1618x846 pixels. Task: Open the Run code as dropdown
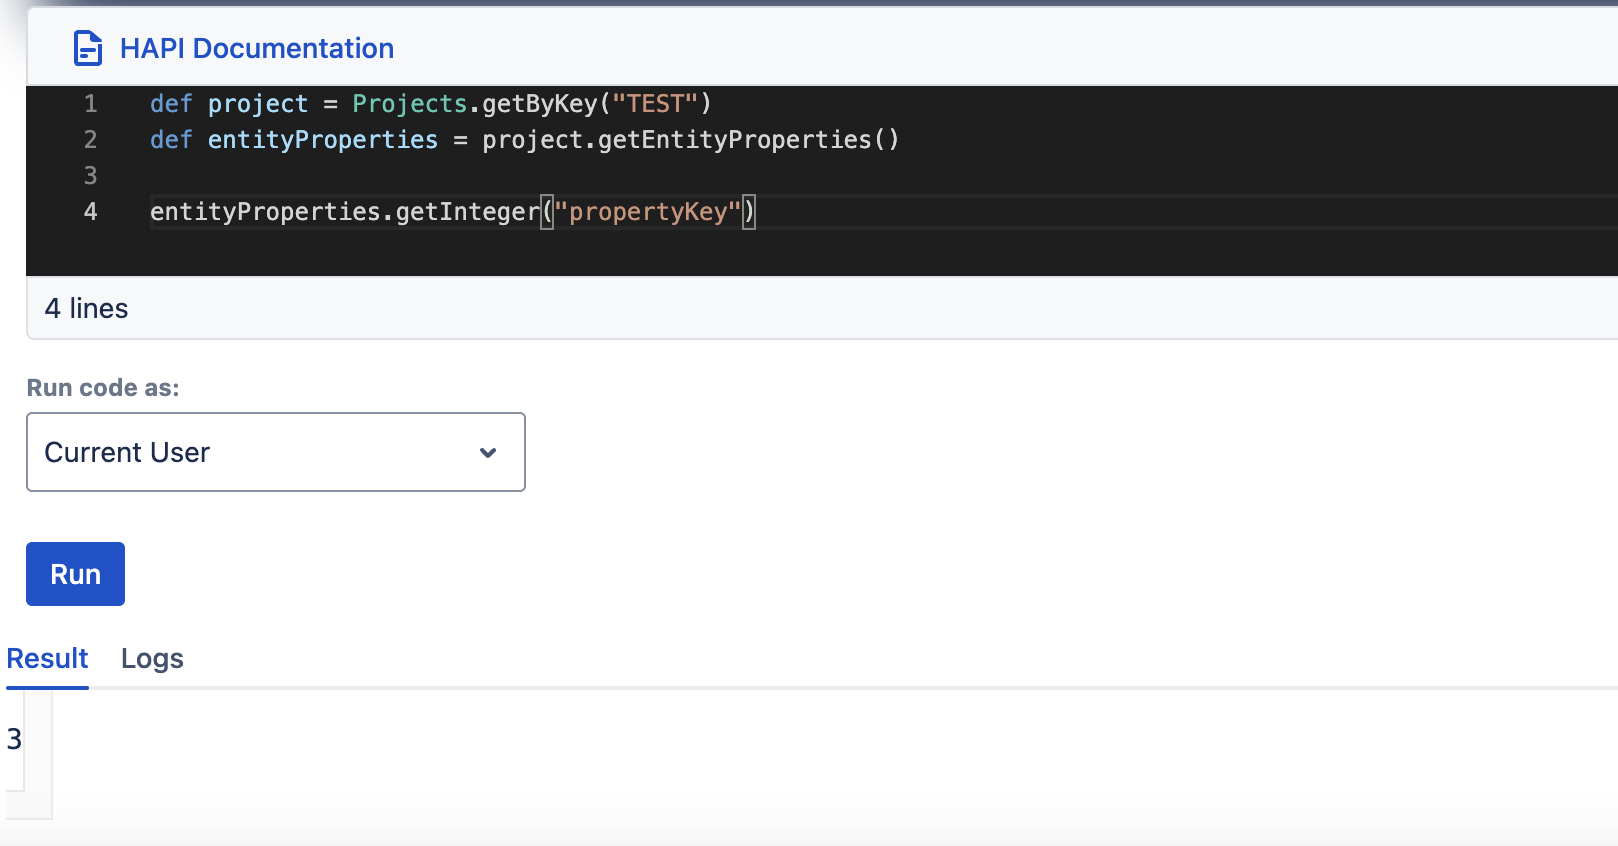pos(276,452)
